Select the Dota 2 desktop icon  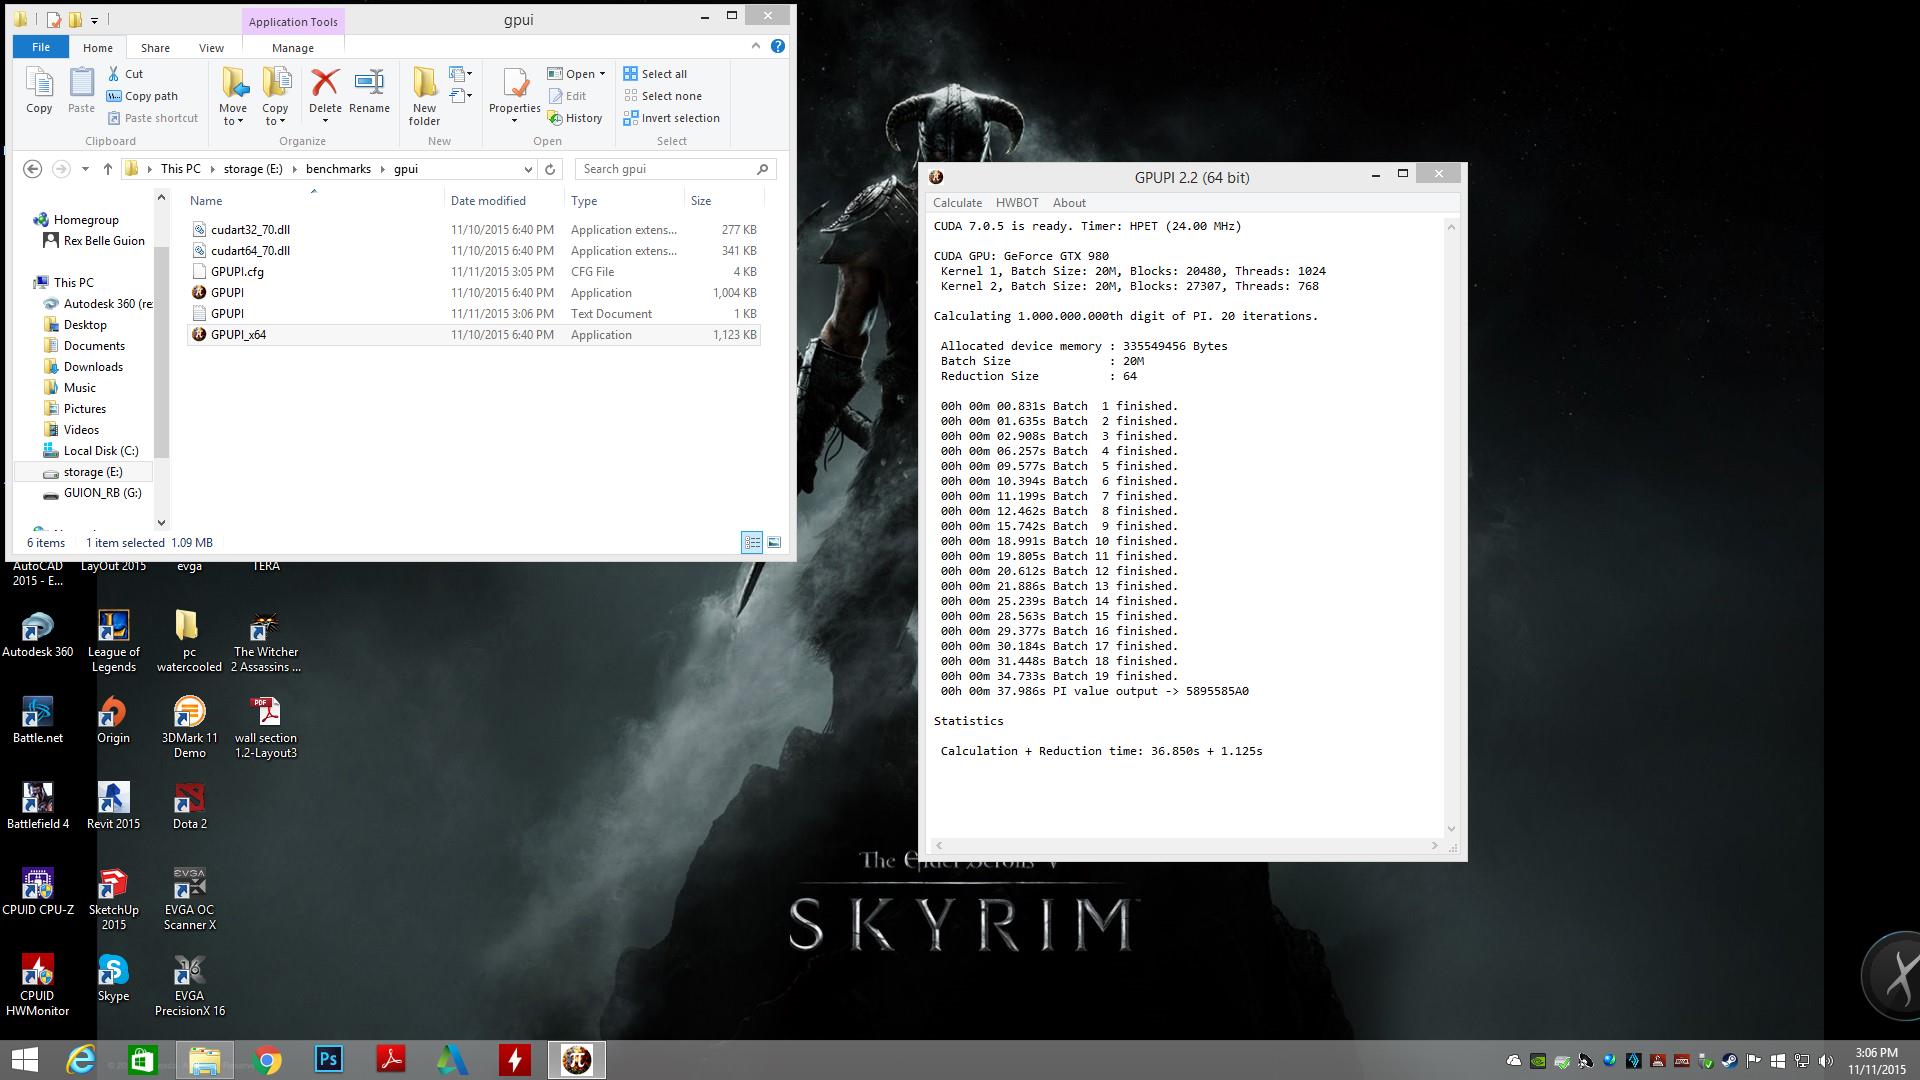[x=189, y=806]
